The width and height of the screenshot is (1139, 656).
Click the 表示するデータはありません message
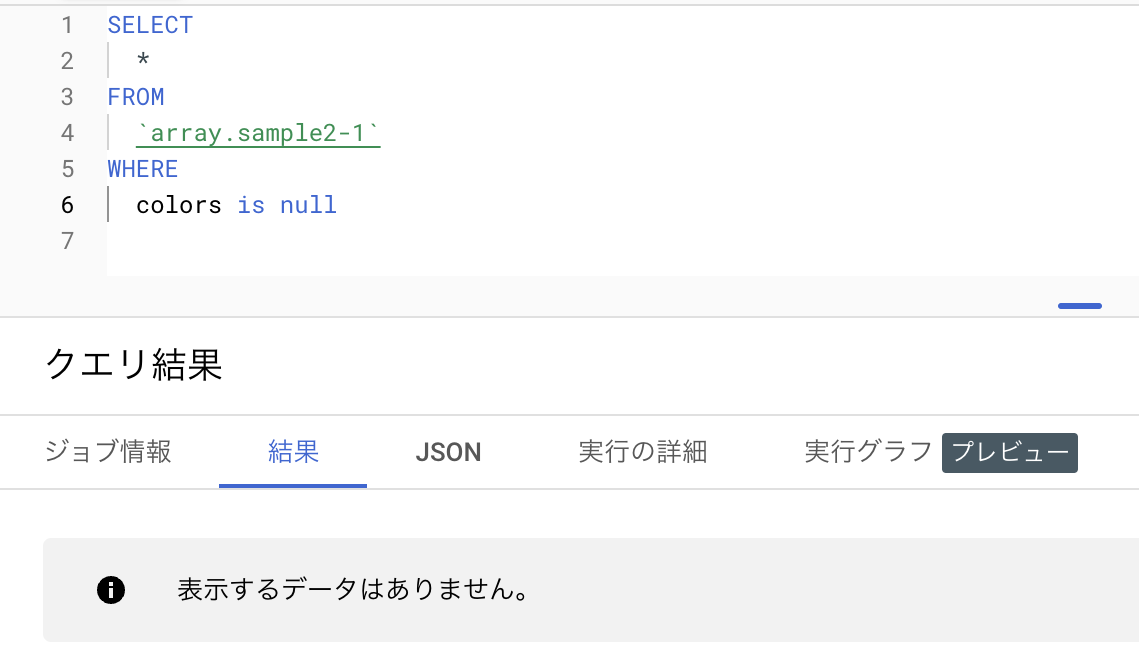(x=354, y=589)
